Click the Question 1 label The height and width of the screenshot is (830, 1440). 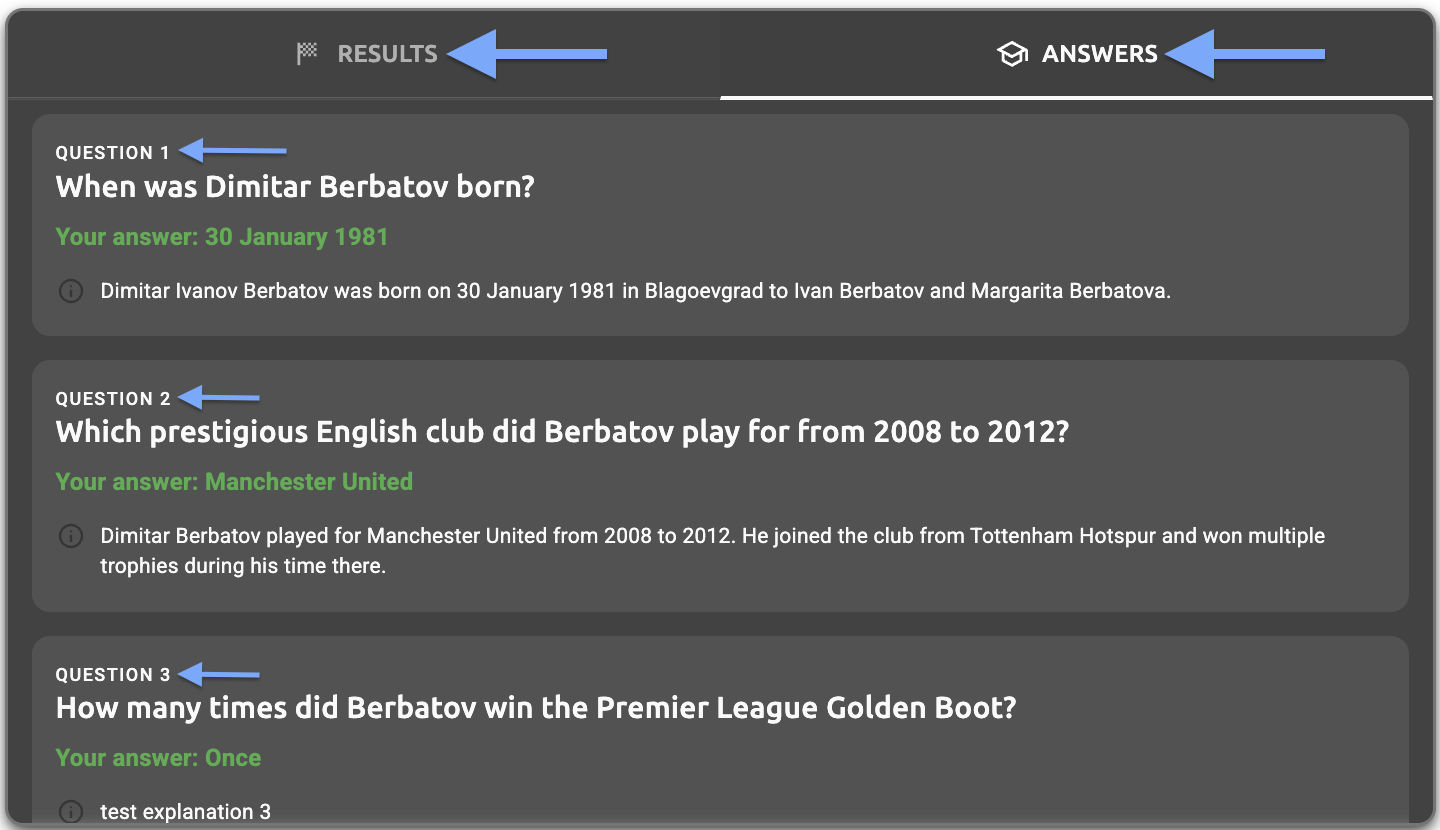[113, 153]
